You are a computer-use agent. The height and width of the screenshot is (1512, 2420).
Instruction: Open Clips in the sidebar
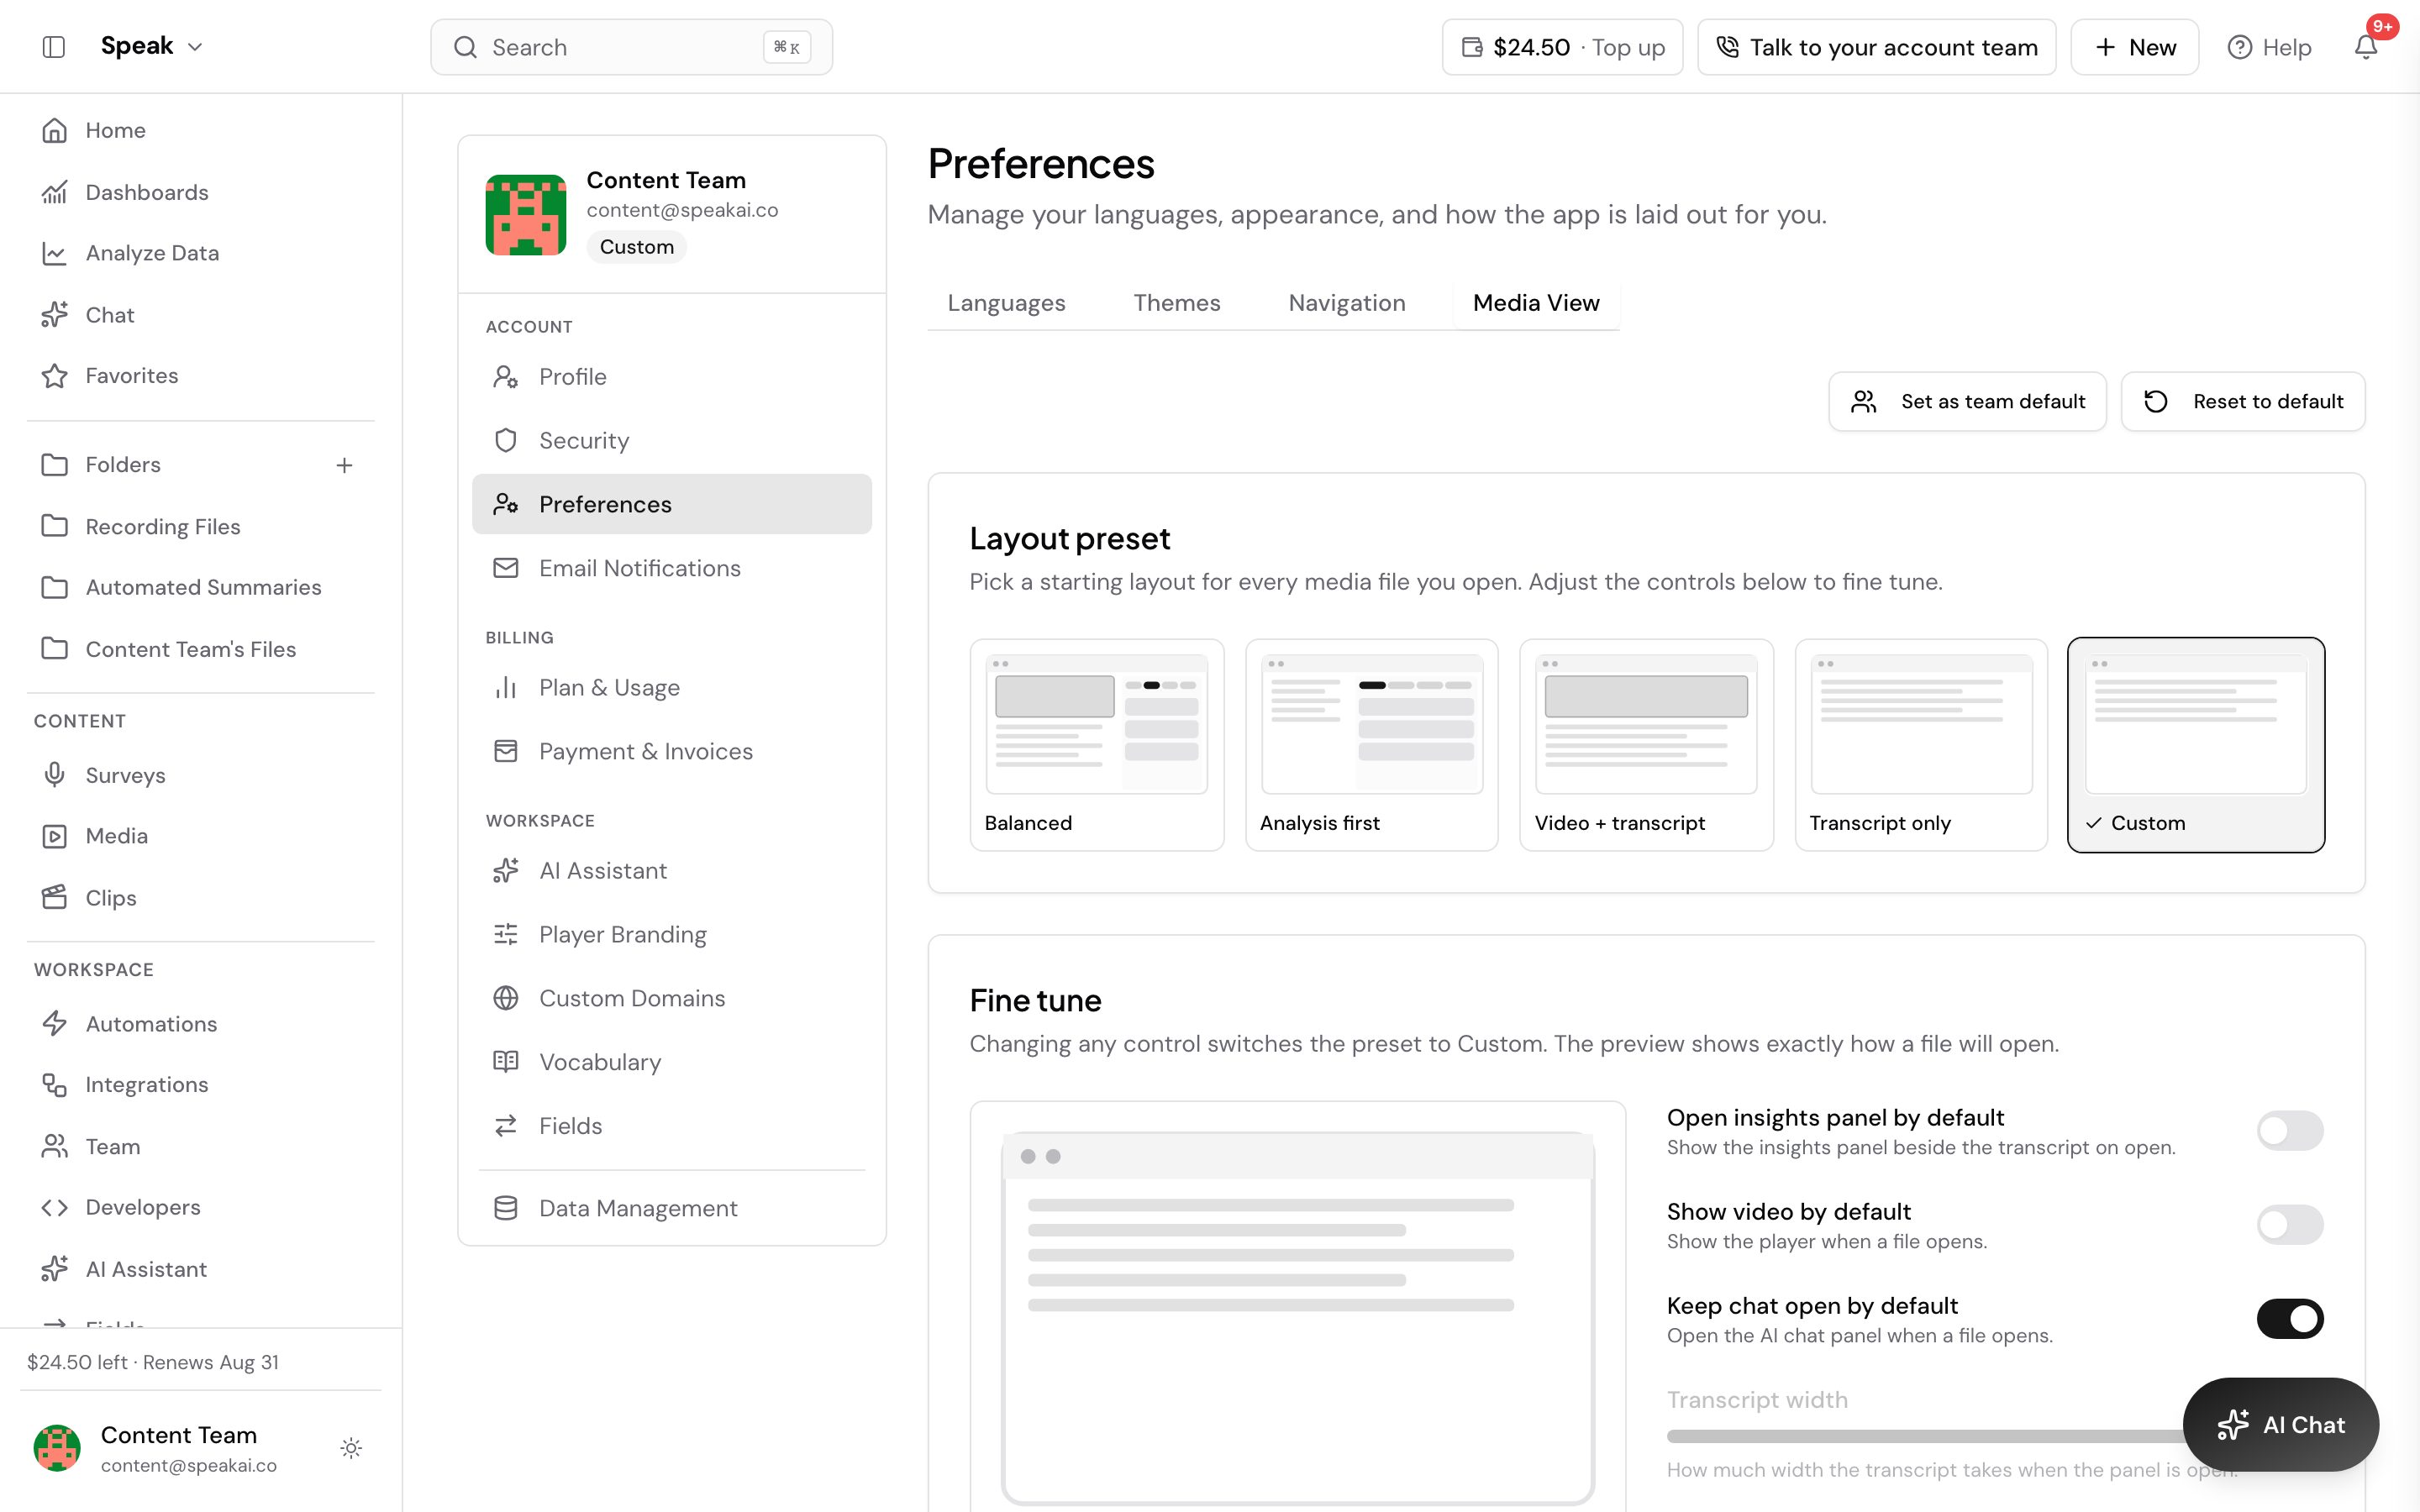(200, 898)
